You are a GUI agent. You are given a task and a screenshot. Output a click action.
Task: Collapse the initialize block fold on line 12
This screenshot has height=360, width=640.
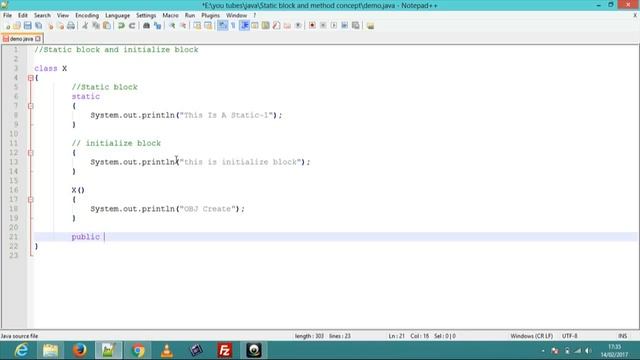(31, 153)
